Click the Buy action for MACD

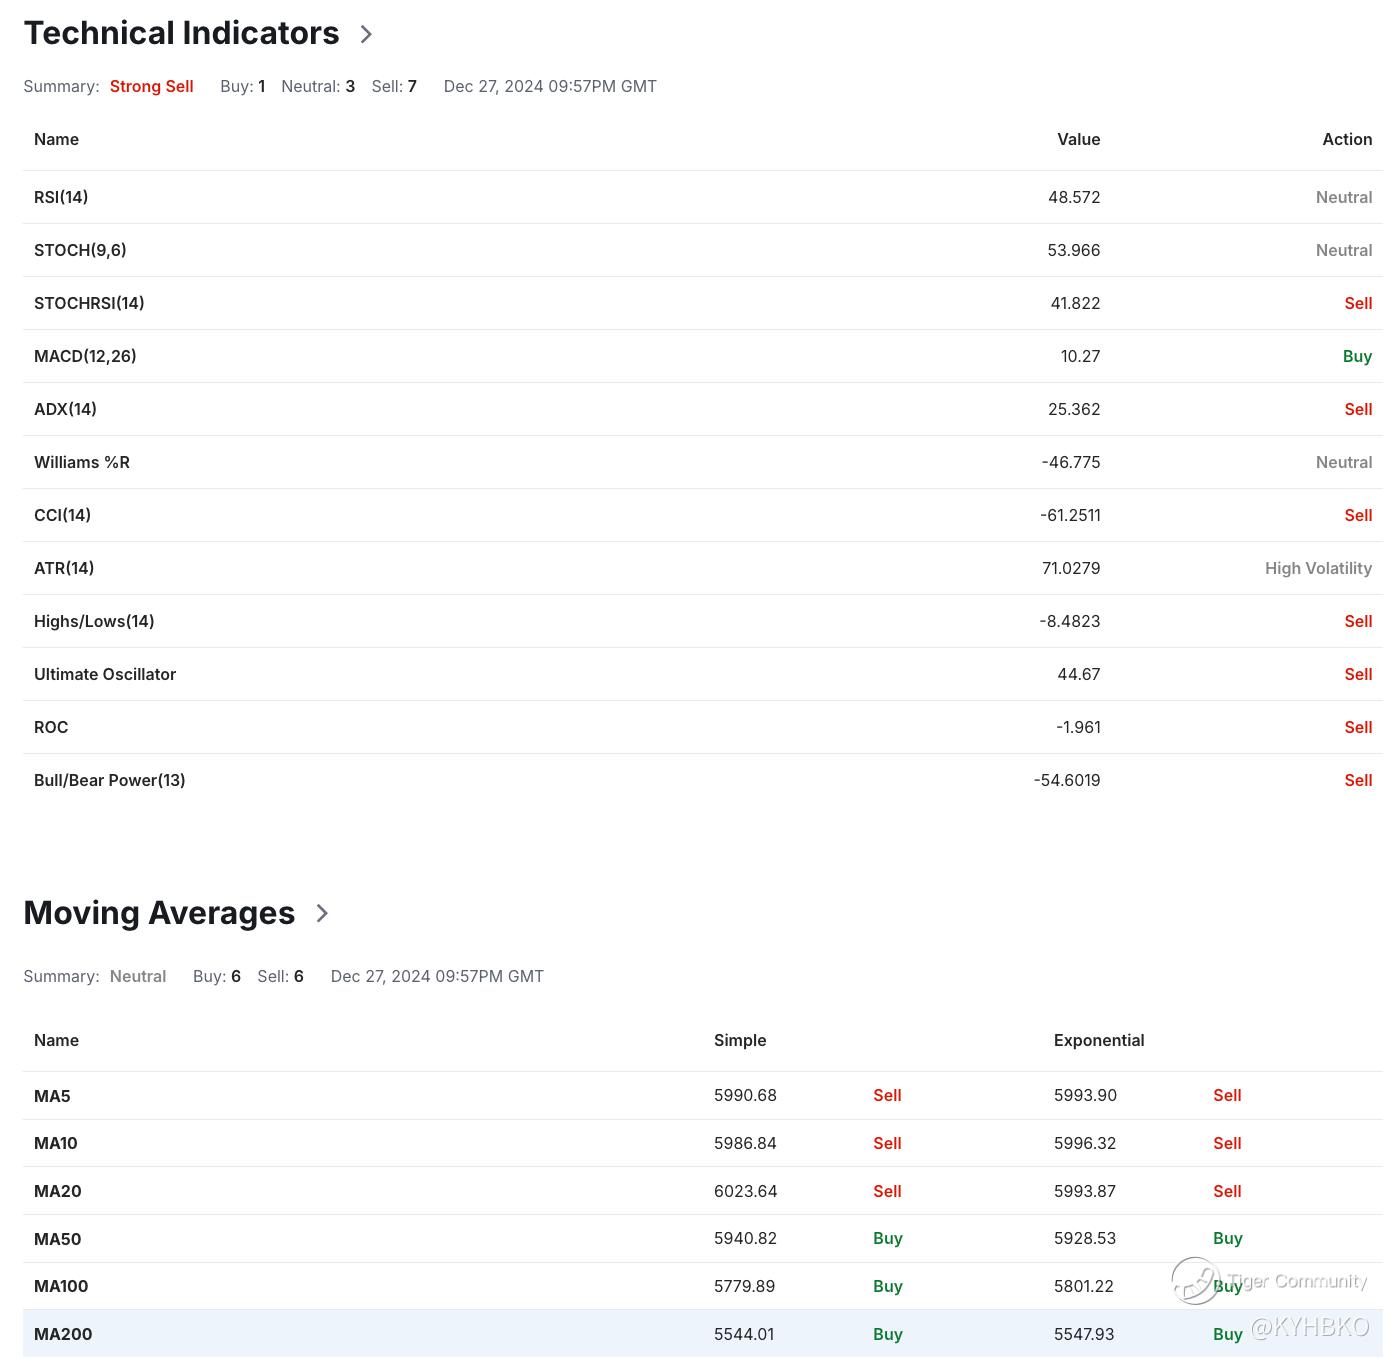tap(1357, 356)
